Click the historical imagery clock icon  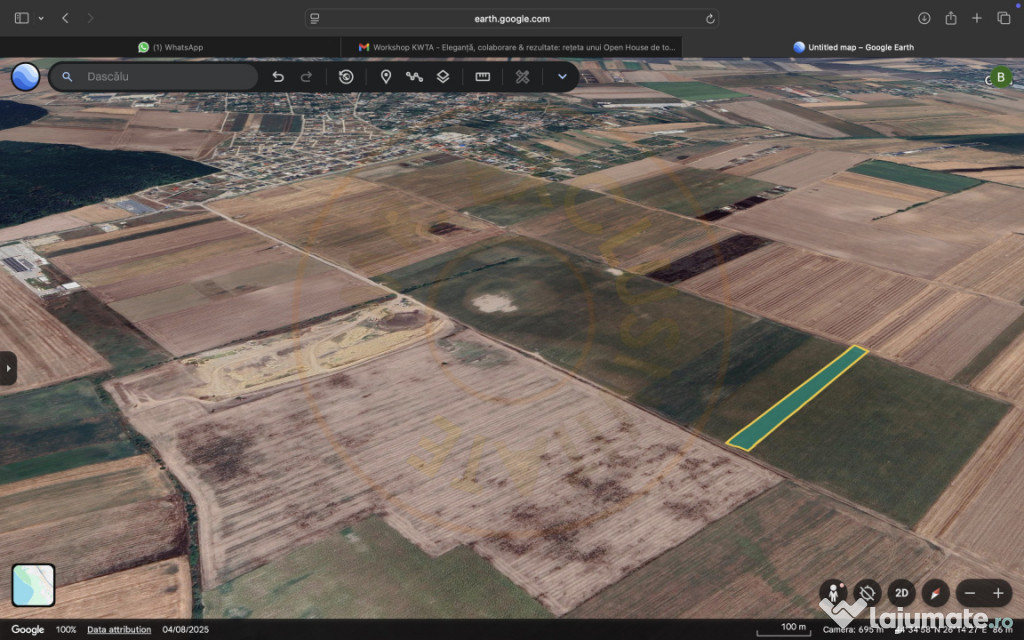pyautogui.click(x=346, y=77)
